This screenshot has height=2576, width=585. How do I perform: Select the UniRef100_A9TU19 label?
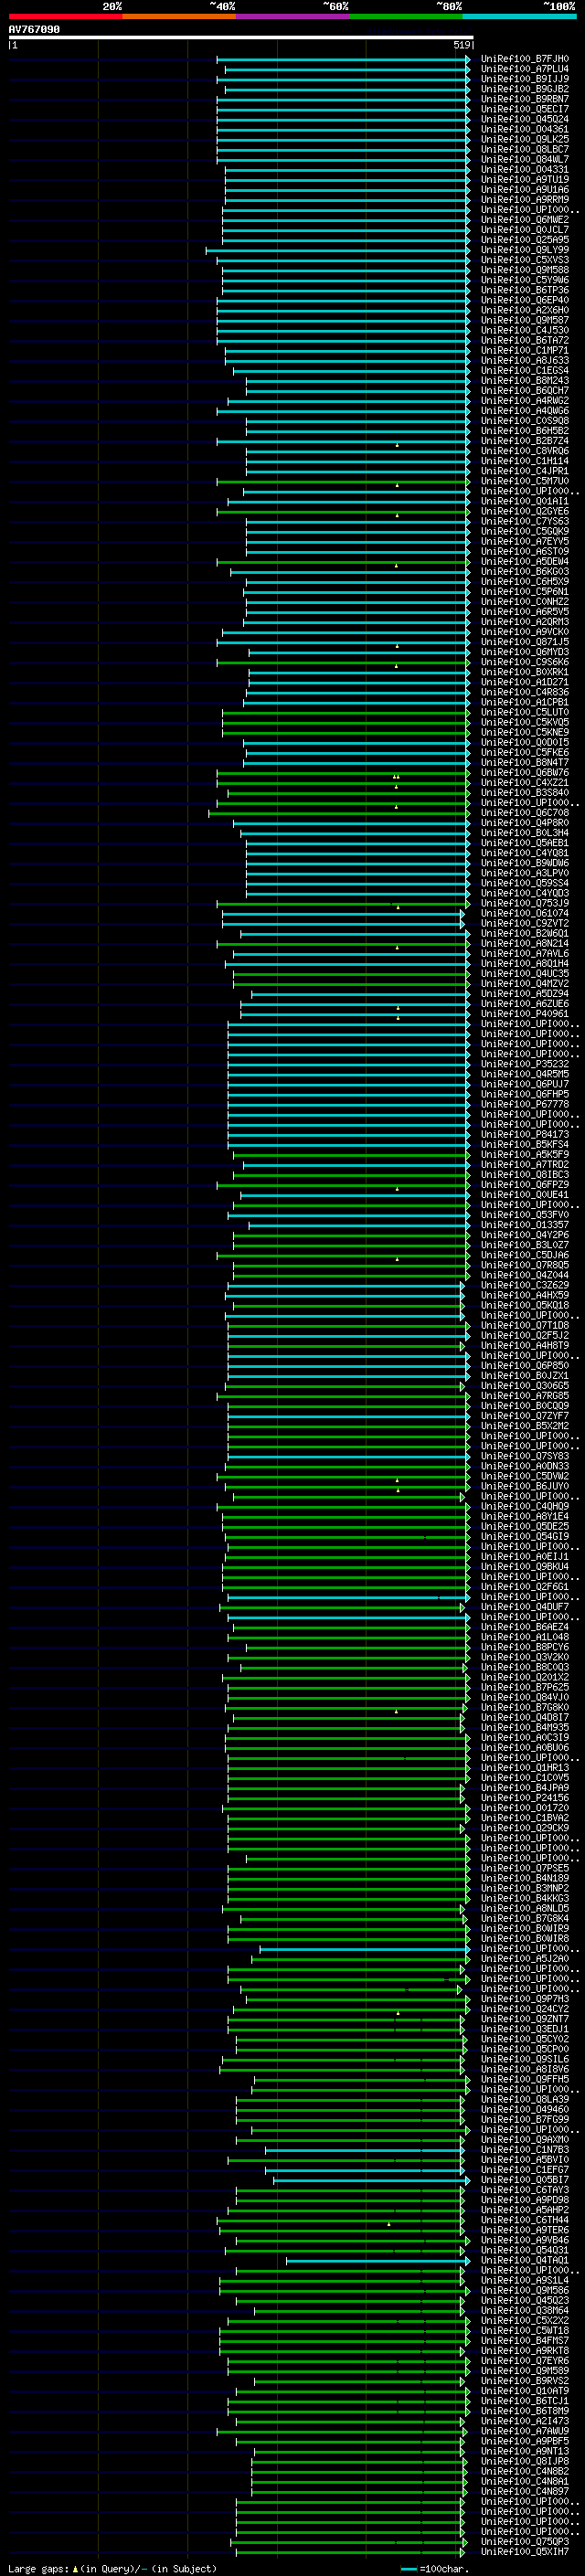pyautogui.click(x=525, y=180)
